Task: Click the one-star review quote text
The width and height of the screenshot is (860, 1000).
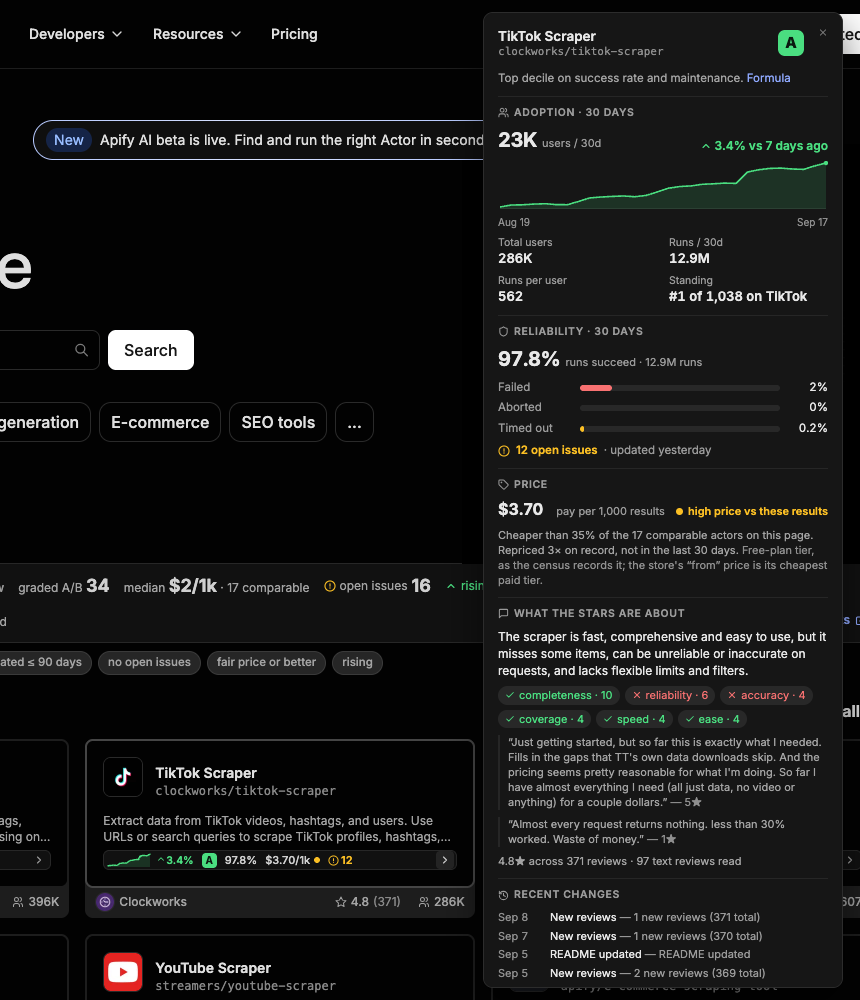Action: tap(646, 832)
